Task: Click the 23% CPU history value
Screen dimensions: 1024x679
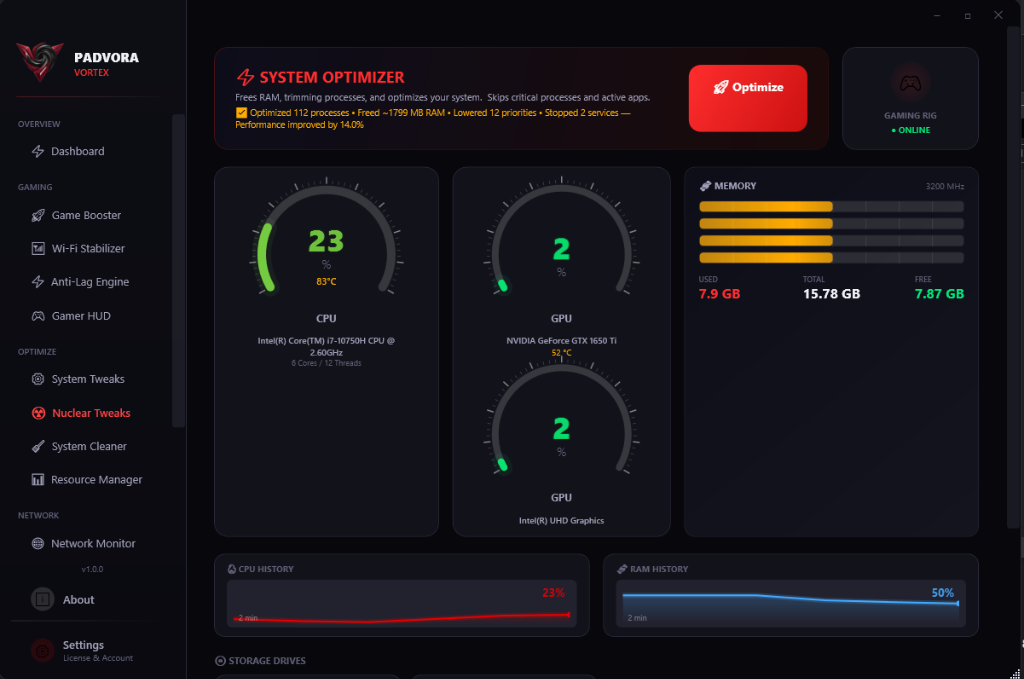Action: (553, 593)
